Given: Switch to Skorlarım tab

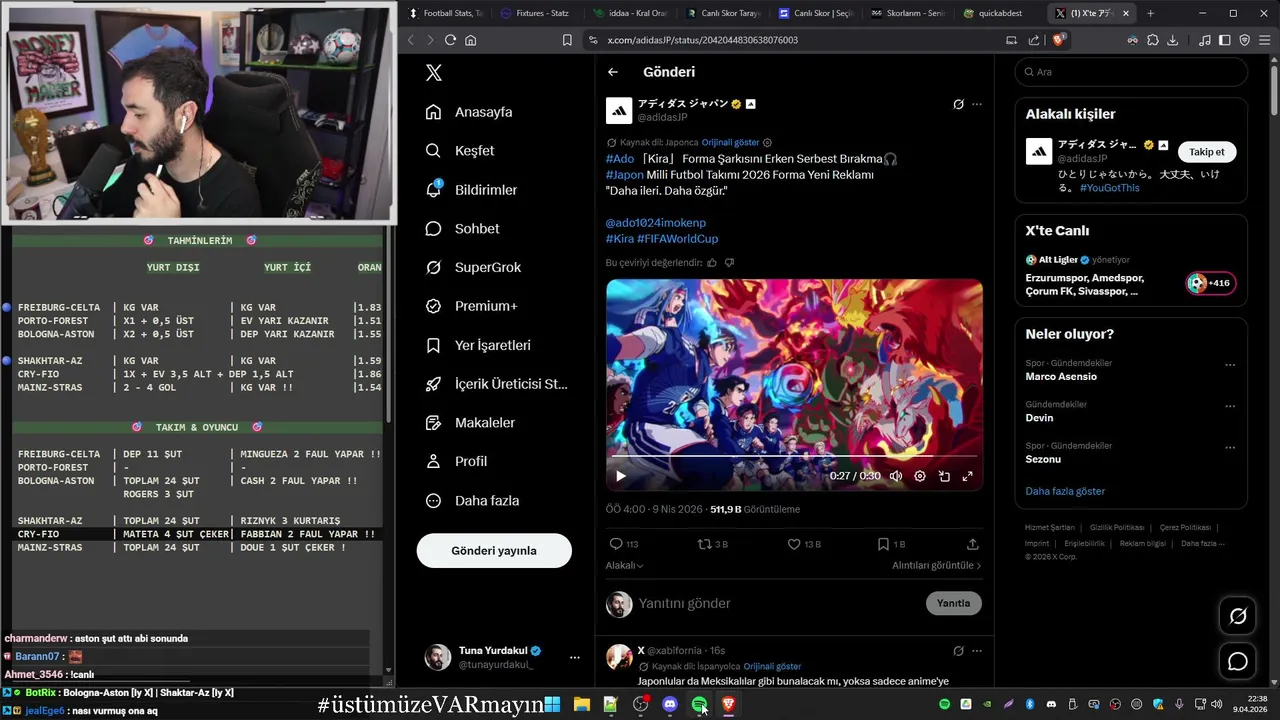Looking at the screenshot, I should (908, 13).
